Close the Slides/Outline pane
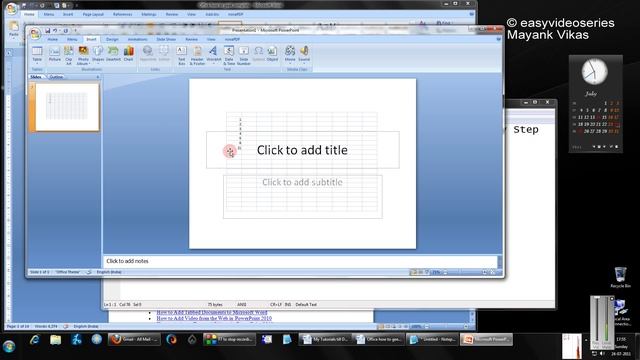The image size is (640, 360). 98,77
